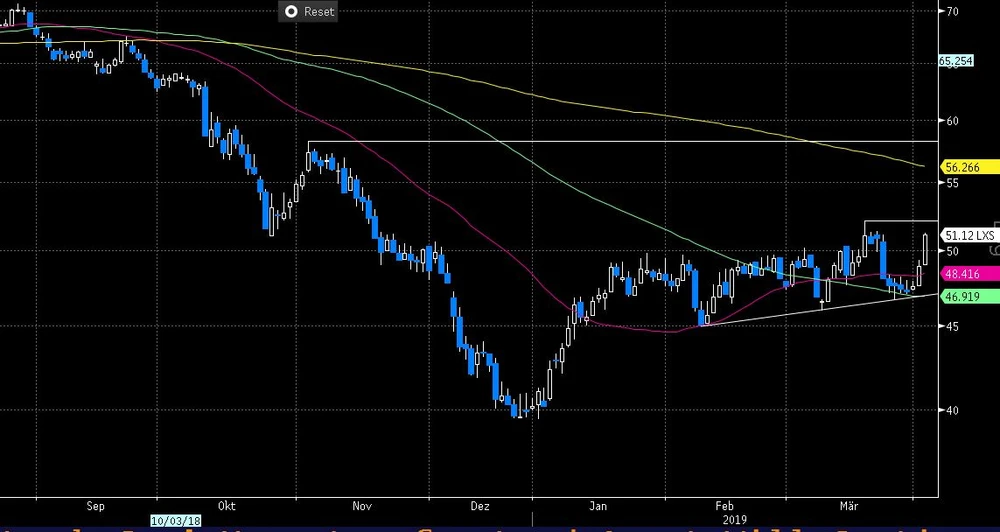
Task: Click the 45 tick on the price axis
Action: (953, 326)
